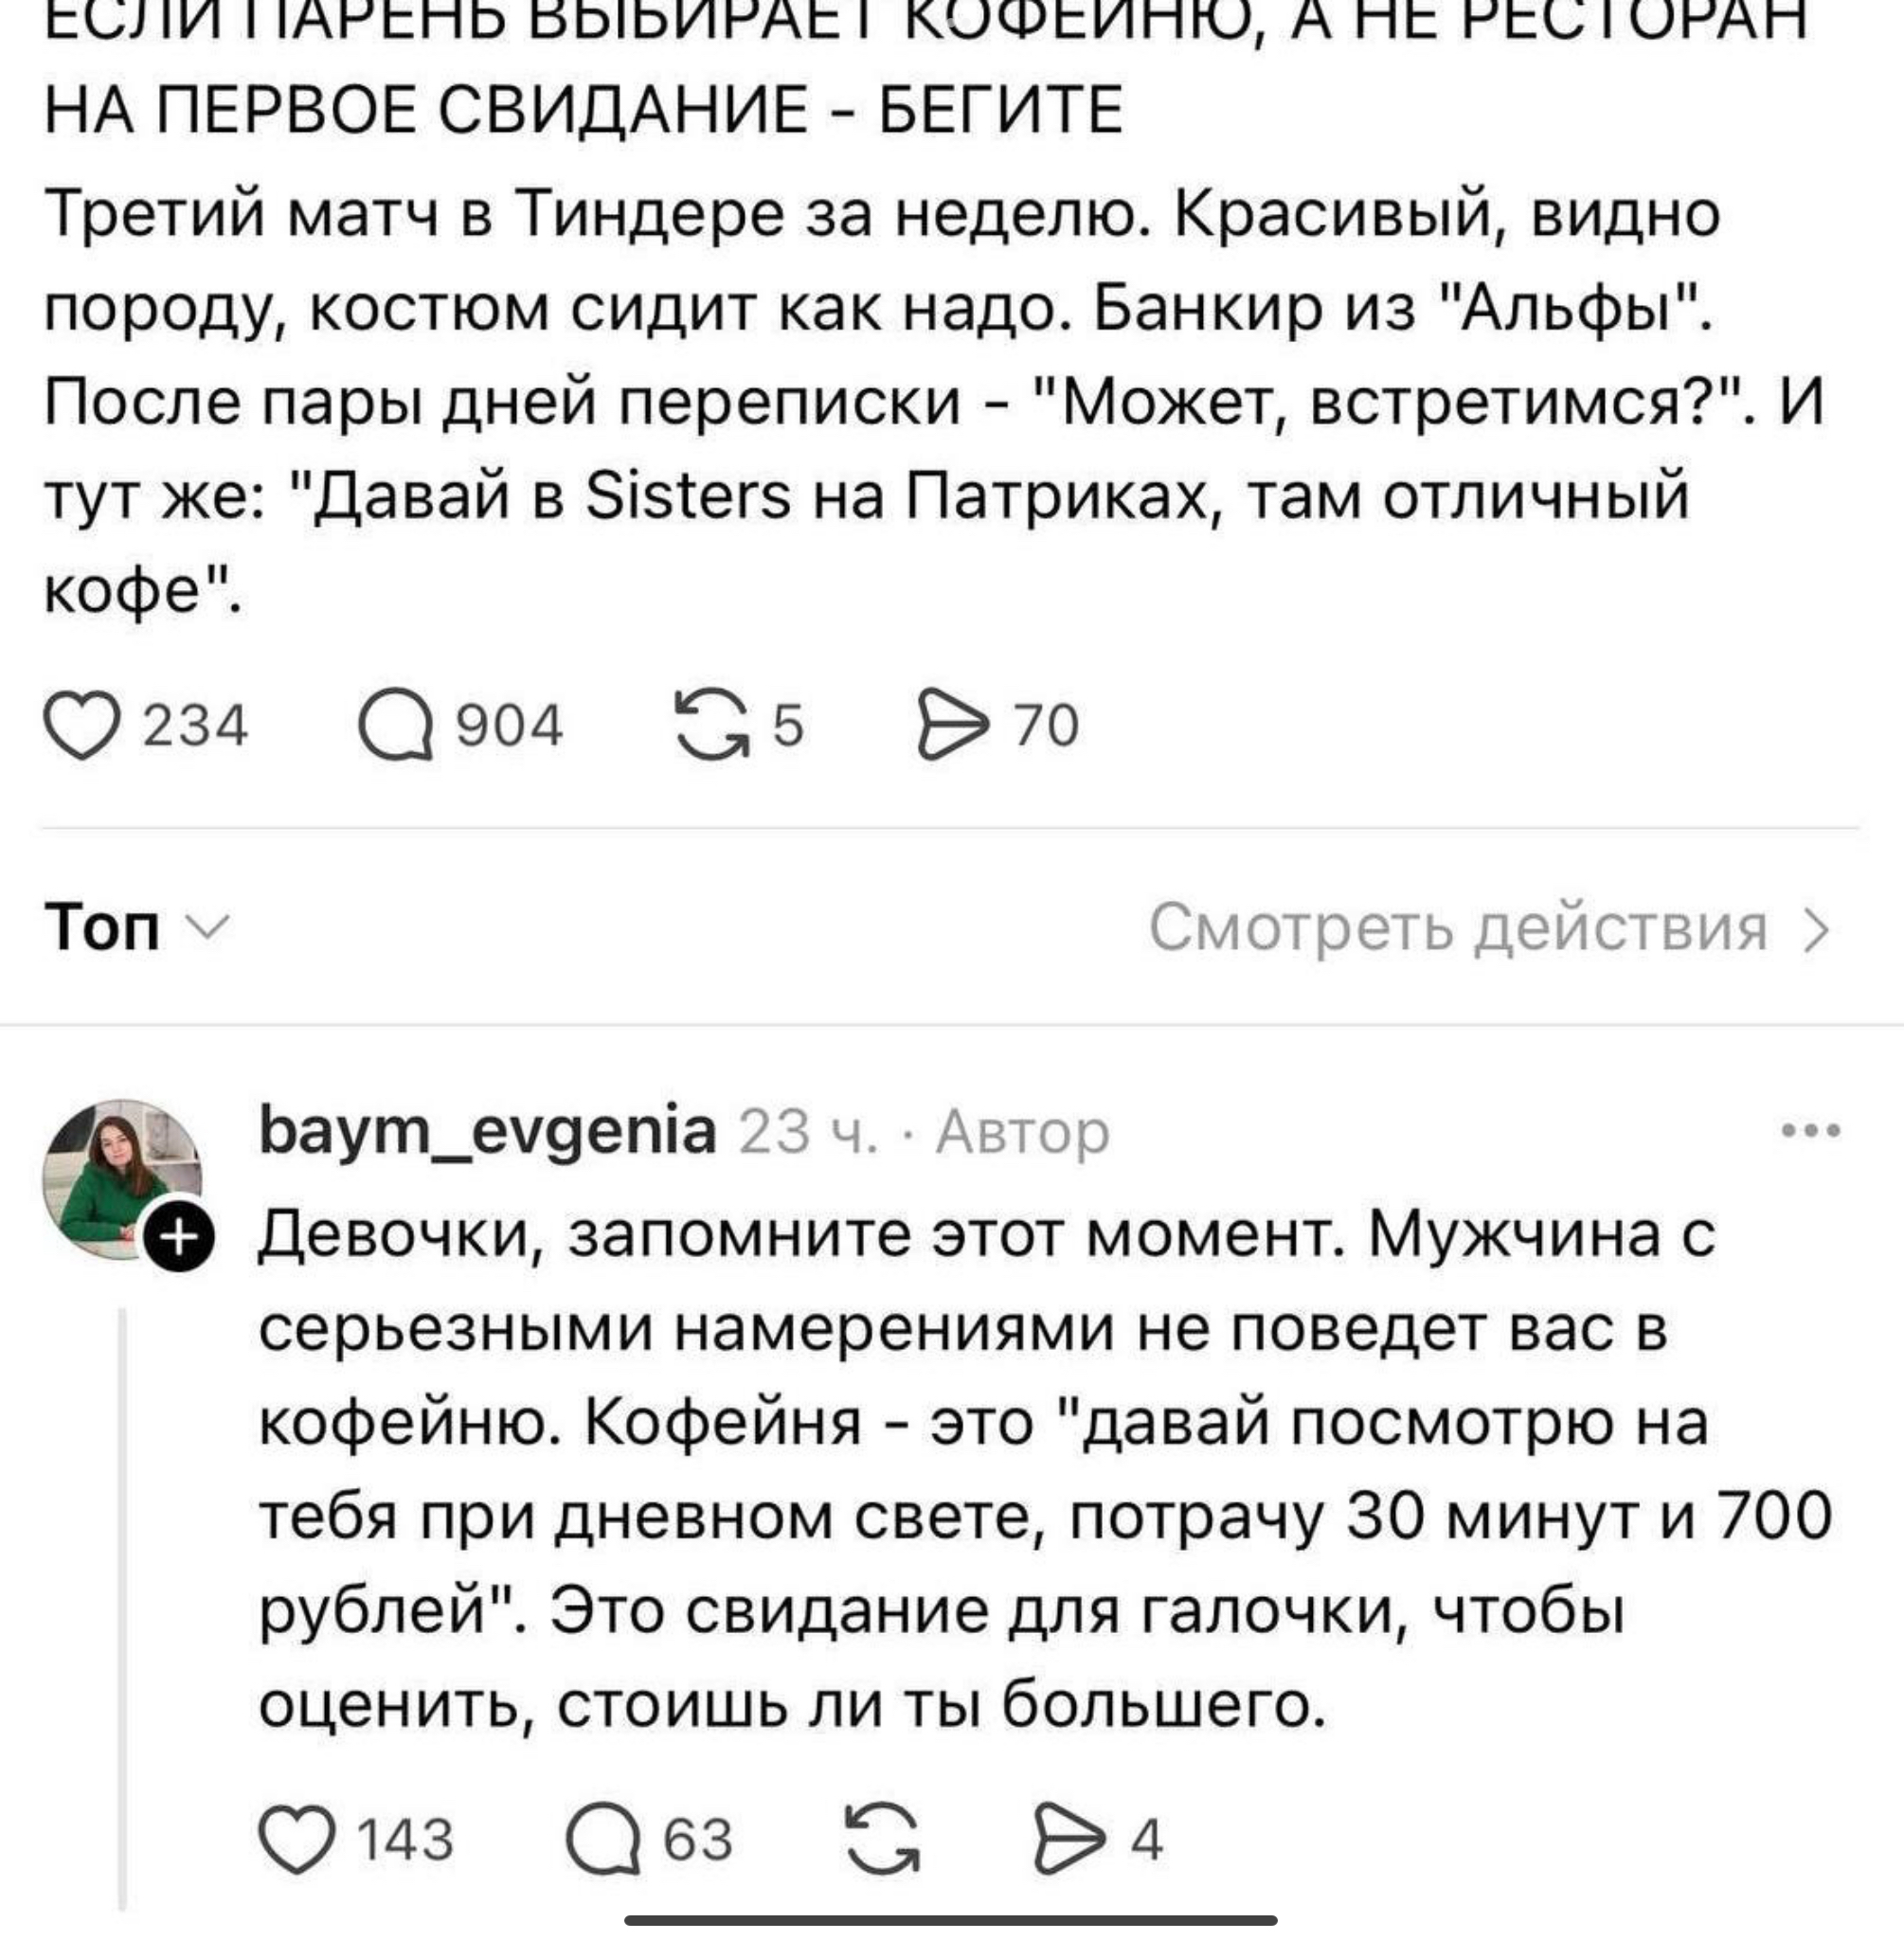Viewport: 1904px width, 1940px height.
Task: Open three-dot menu on baym_evgenia's reply
Action: tap(1811, 1131)
